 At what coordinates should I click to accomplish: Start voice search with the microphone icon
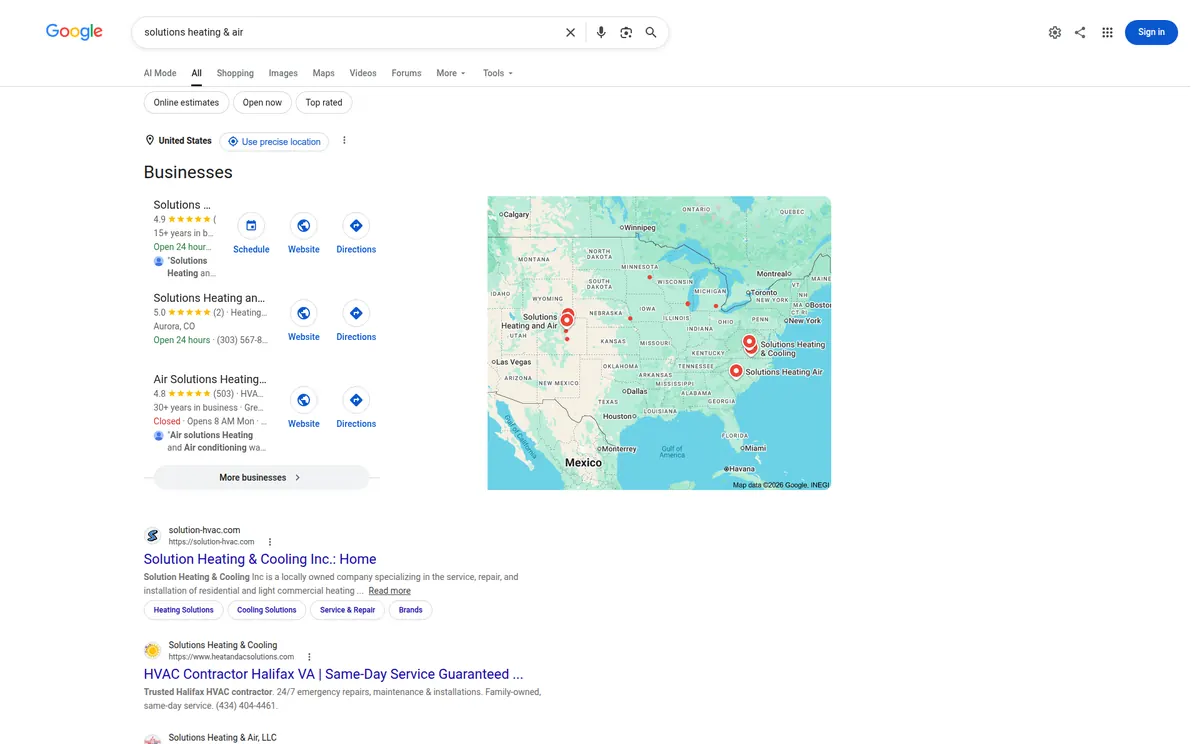click(x=601, y=32)
